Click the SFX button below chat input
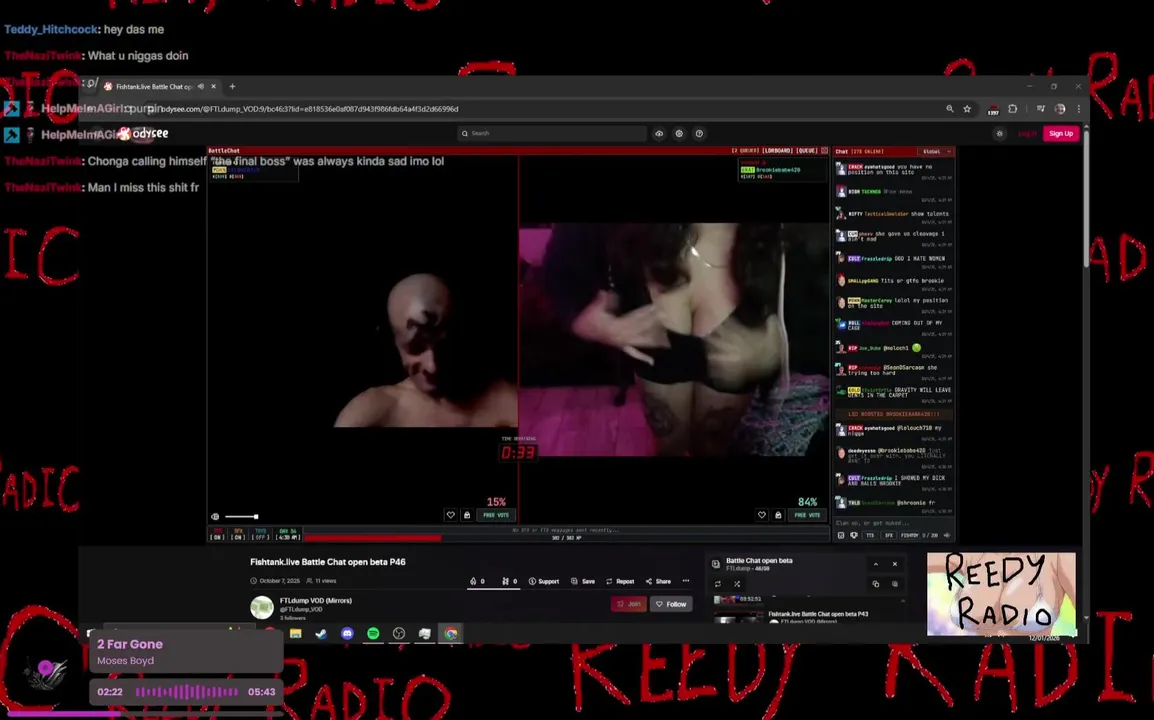Viewport: 1154px width, 720px height. 889,536
